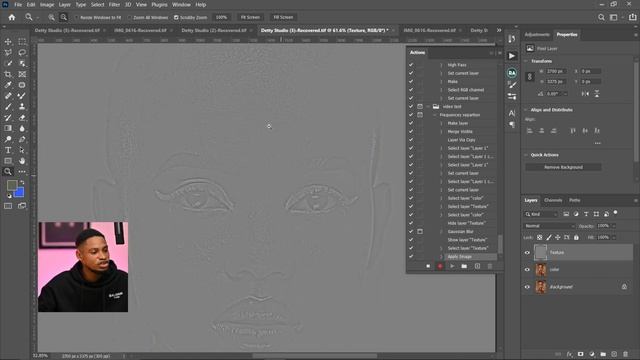Select the Horizontal Type tool
Image resolution: width=640 pixels, height=360 pixels.
point(8,150)
